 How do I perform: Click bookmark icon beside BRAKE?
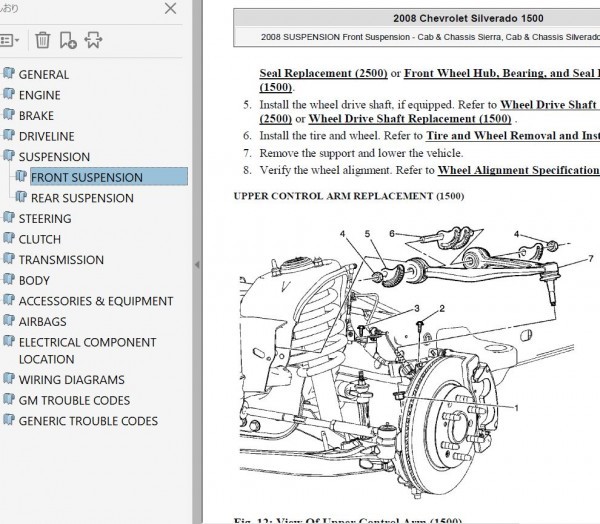pyautogui.click(x=8, y=114)
